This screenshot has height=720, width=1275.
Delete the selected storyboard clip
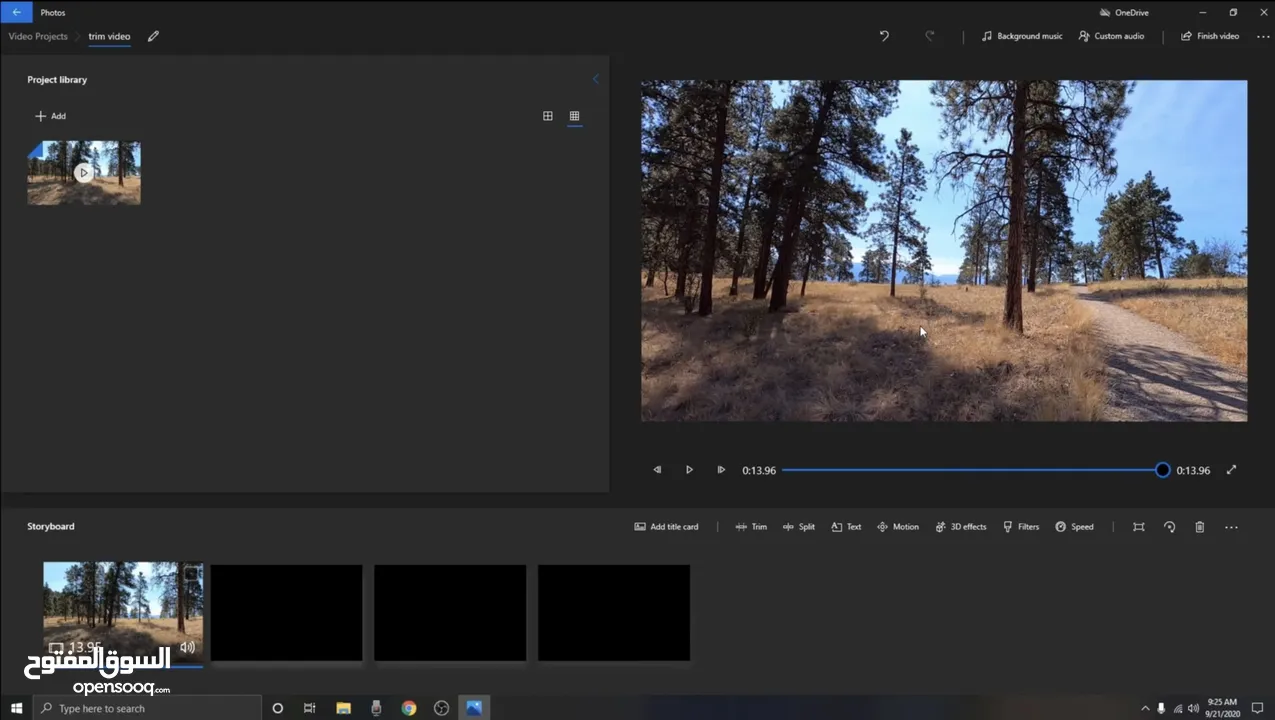1199,527
